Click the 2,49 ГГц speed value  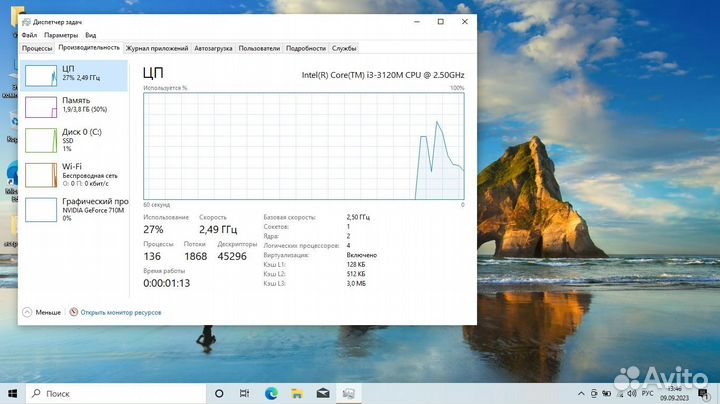point(218,229)
